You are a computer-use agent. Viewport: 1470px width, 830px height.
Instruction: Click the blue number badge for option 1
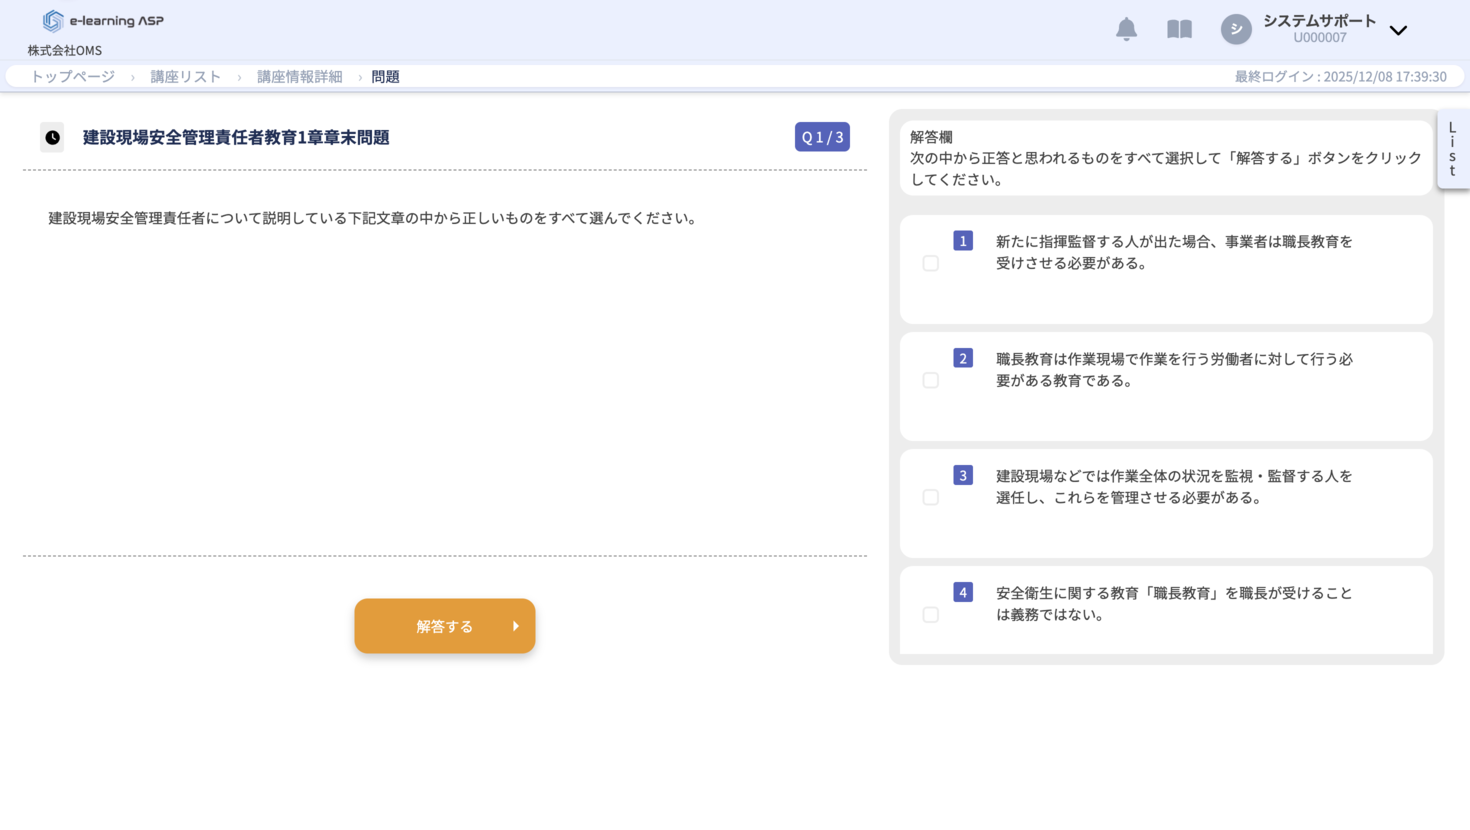pyautogui.click(x=961, y=241)
